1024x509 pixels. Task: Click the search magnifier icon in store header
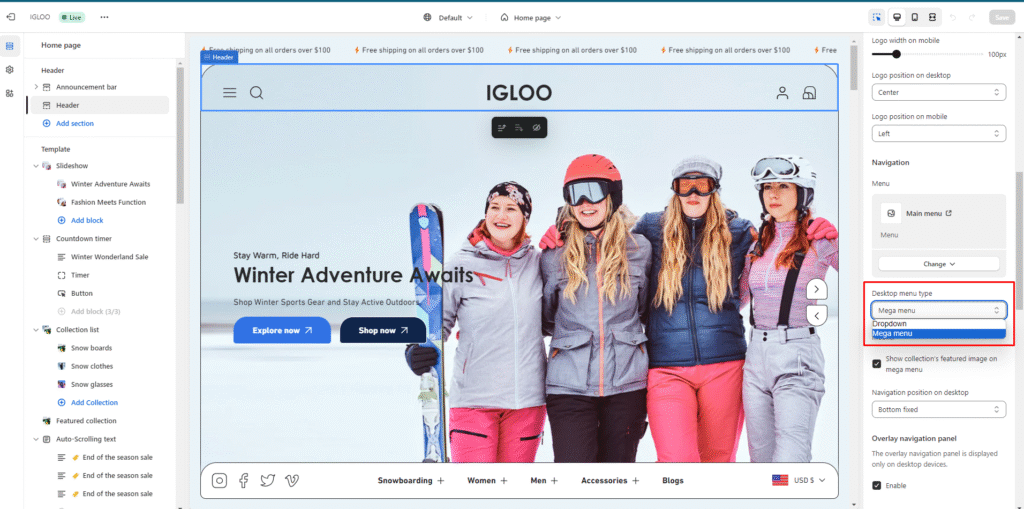tap(256, 93)
